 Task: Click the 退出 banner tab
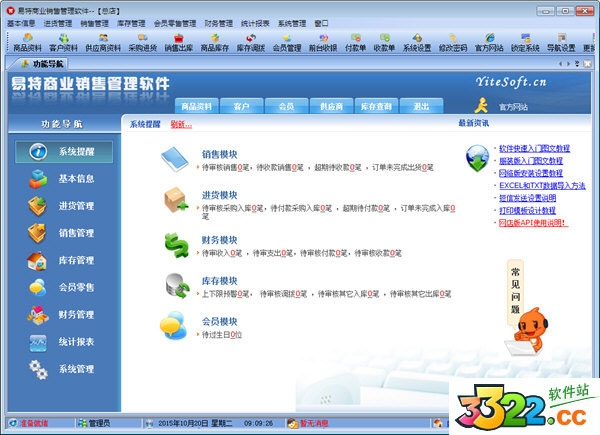421,106
